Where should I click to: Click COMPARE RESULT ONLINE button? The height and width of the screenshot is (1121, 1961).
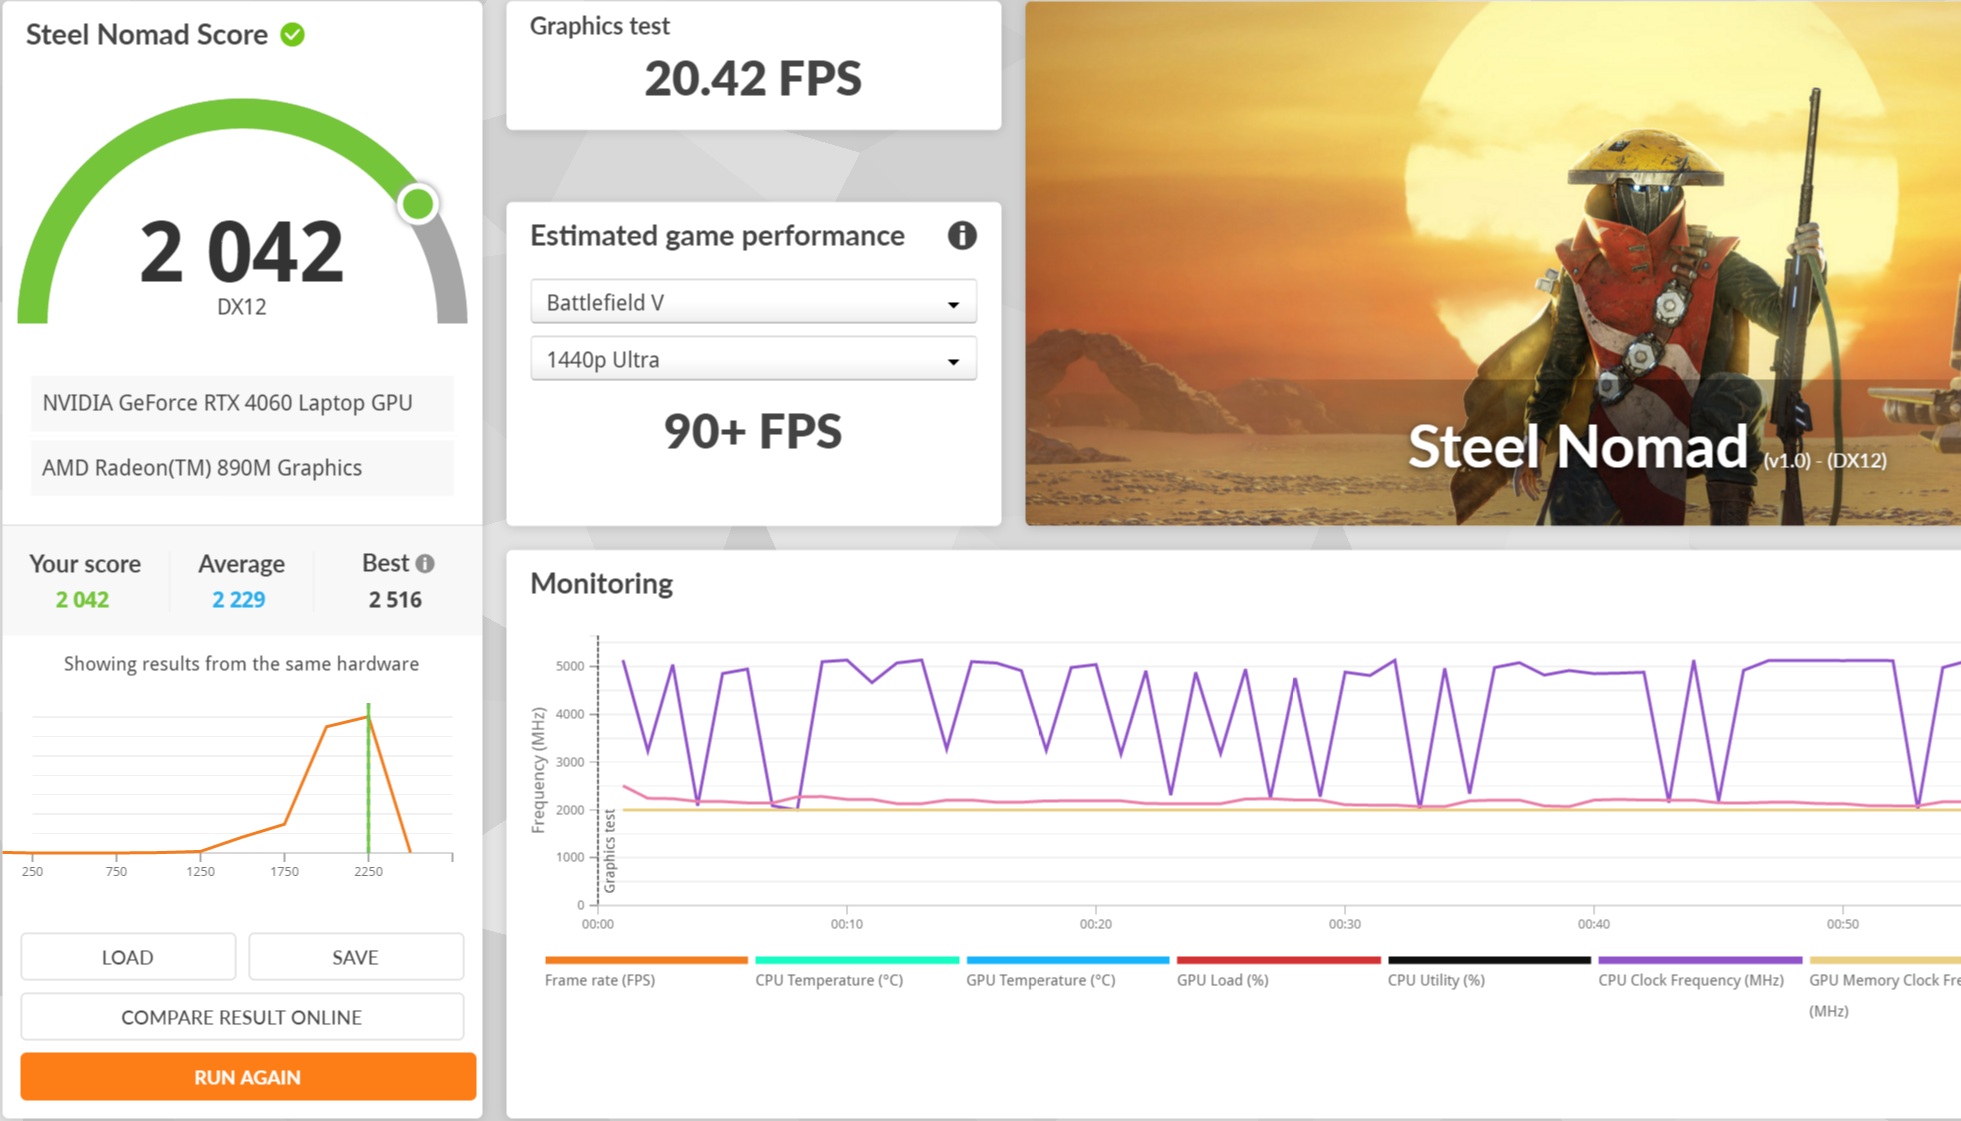[242, 1017]
